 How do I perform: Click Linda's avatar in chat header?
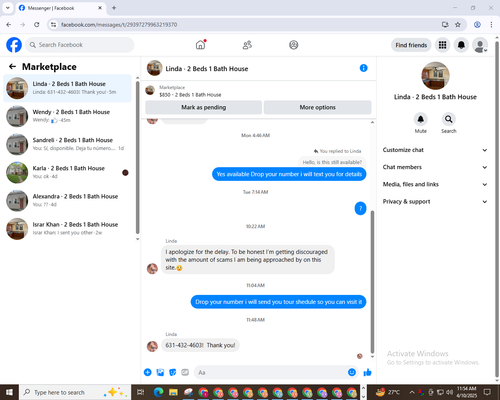click(155, 68)
